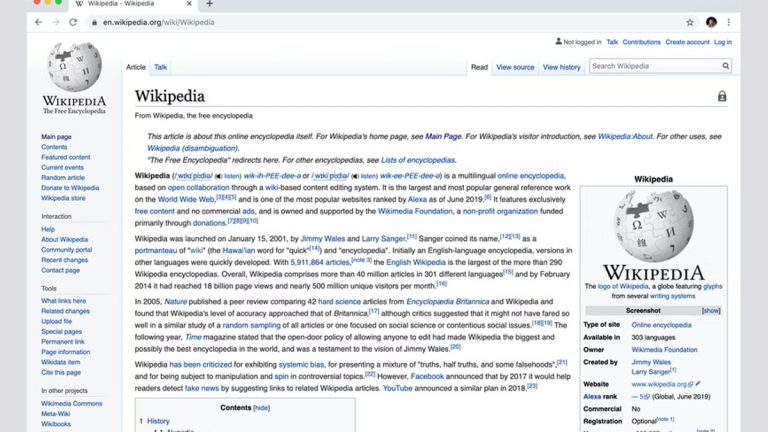Open Featured content in the sidebar
This screenshot has height=432, width=768.
coord(66,157)
